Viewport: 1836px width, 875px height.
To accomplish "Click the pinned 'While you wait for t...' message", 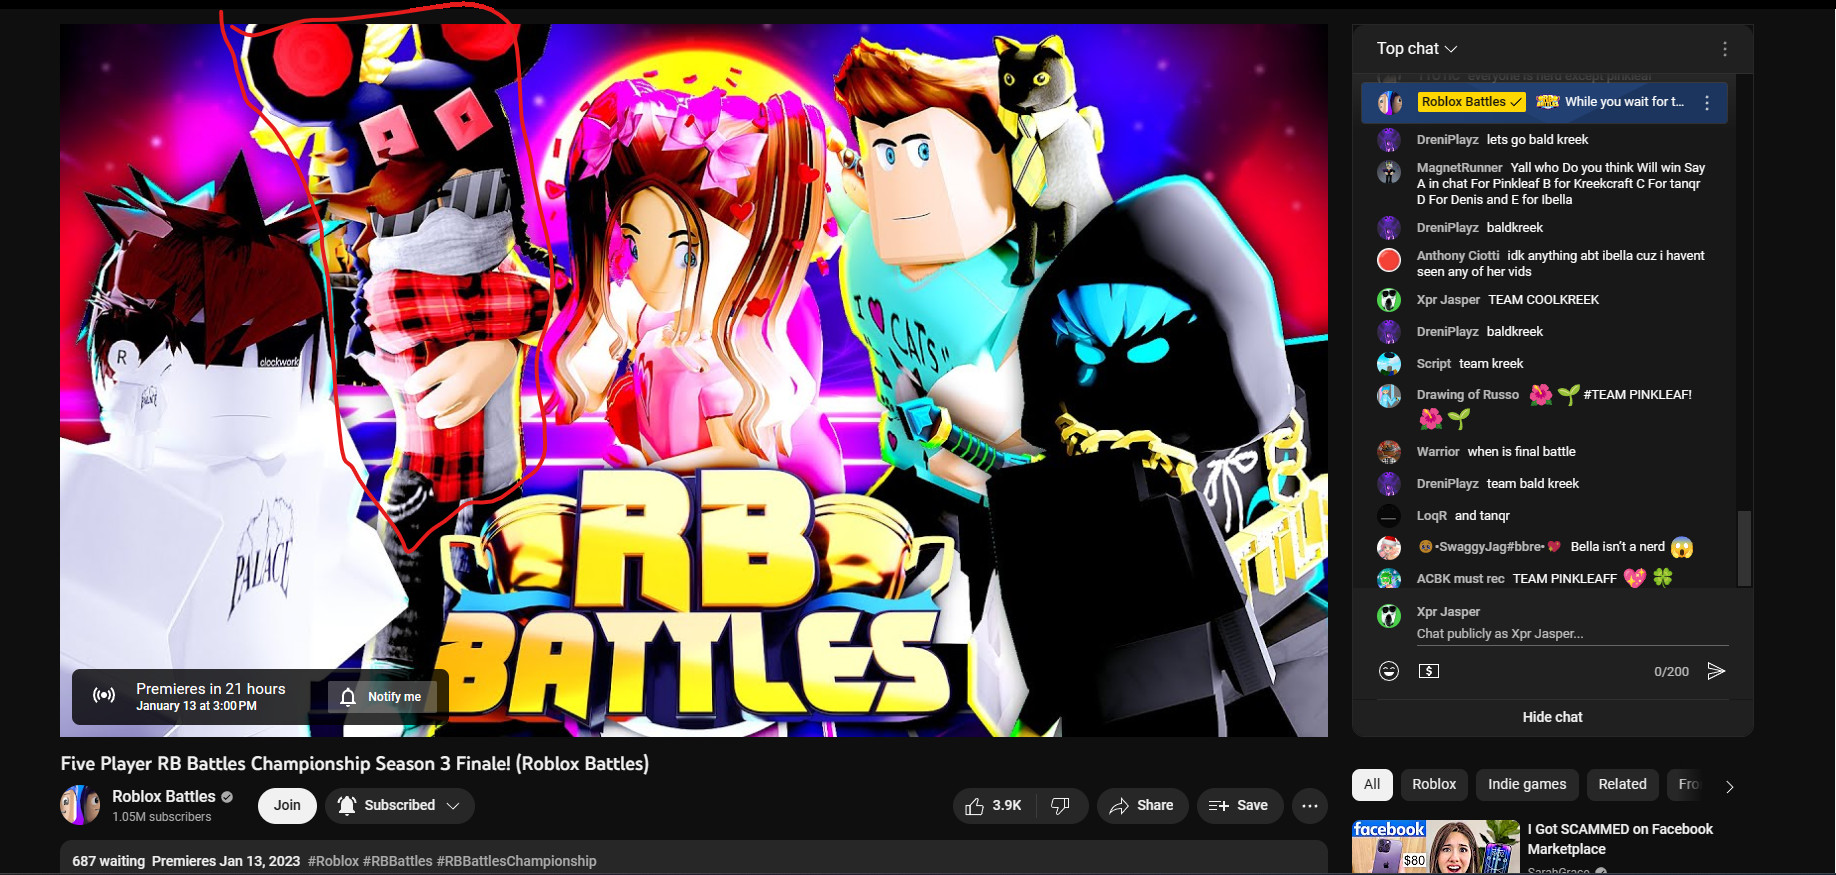I will [x=1624, y=102].
